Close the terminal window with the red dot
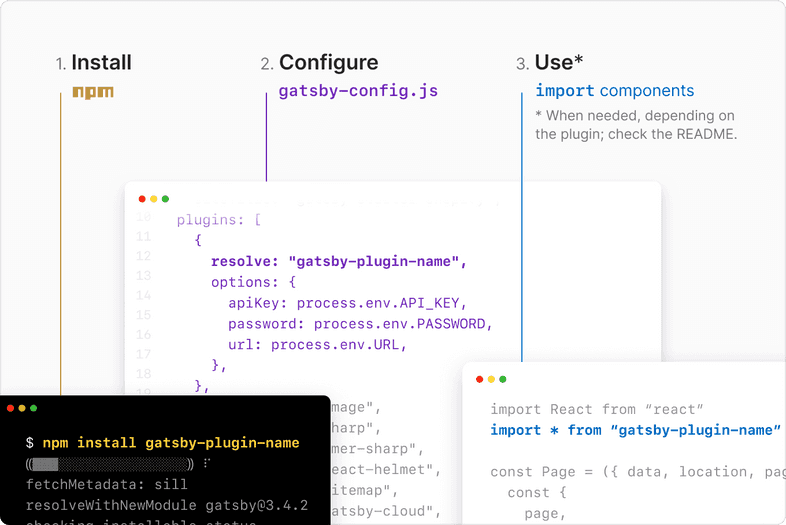The image size is (786, 525). pos(10,408)
